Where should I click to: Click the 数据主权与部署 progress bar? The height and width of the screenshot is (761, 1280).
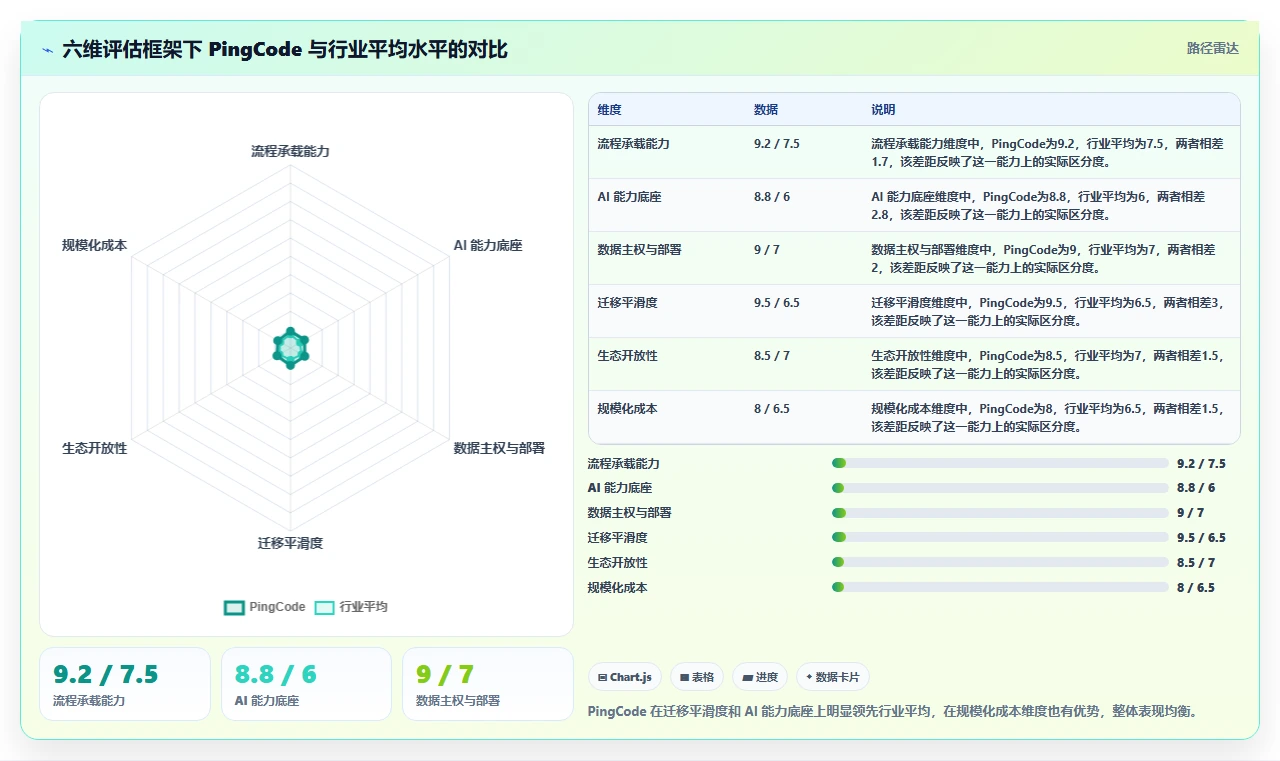click(1000, 513)
